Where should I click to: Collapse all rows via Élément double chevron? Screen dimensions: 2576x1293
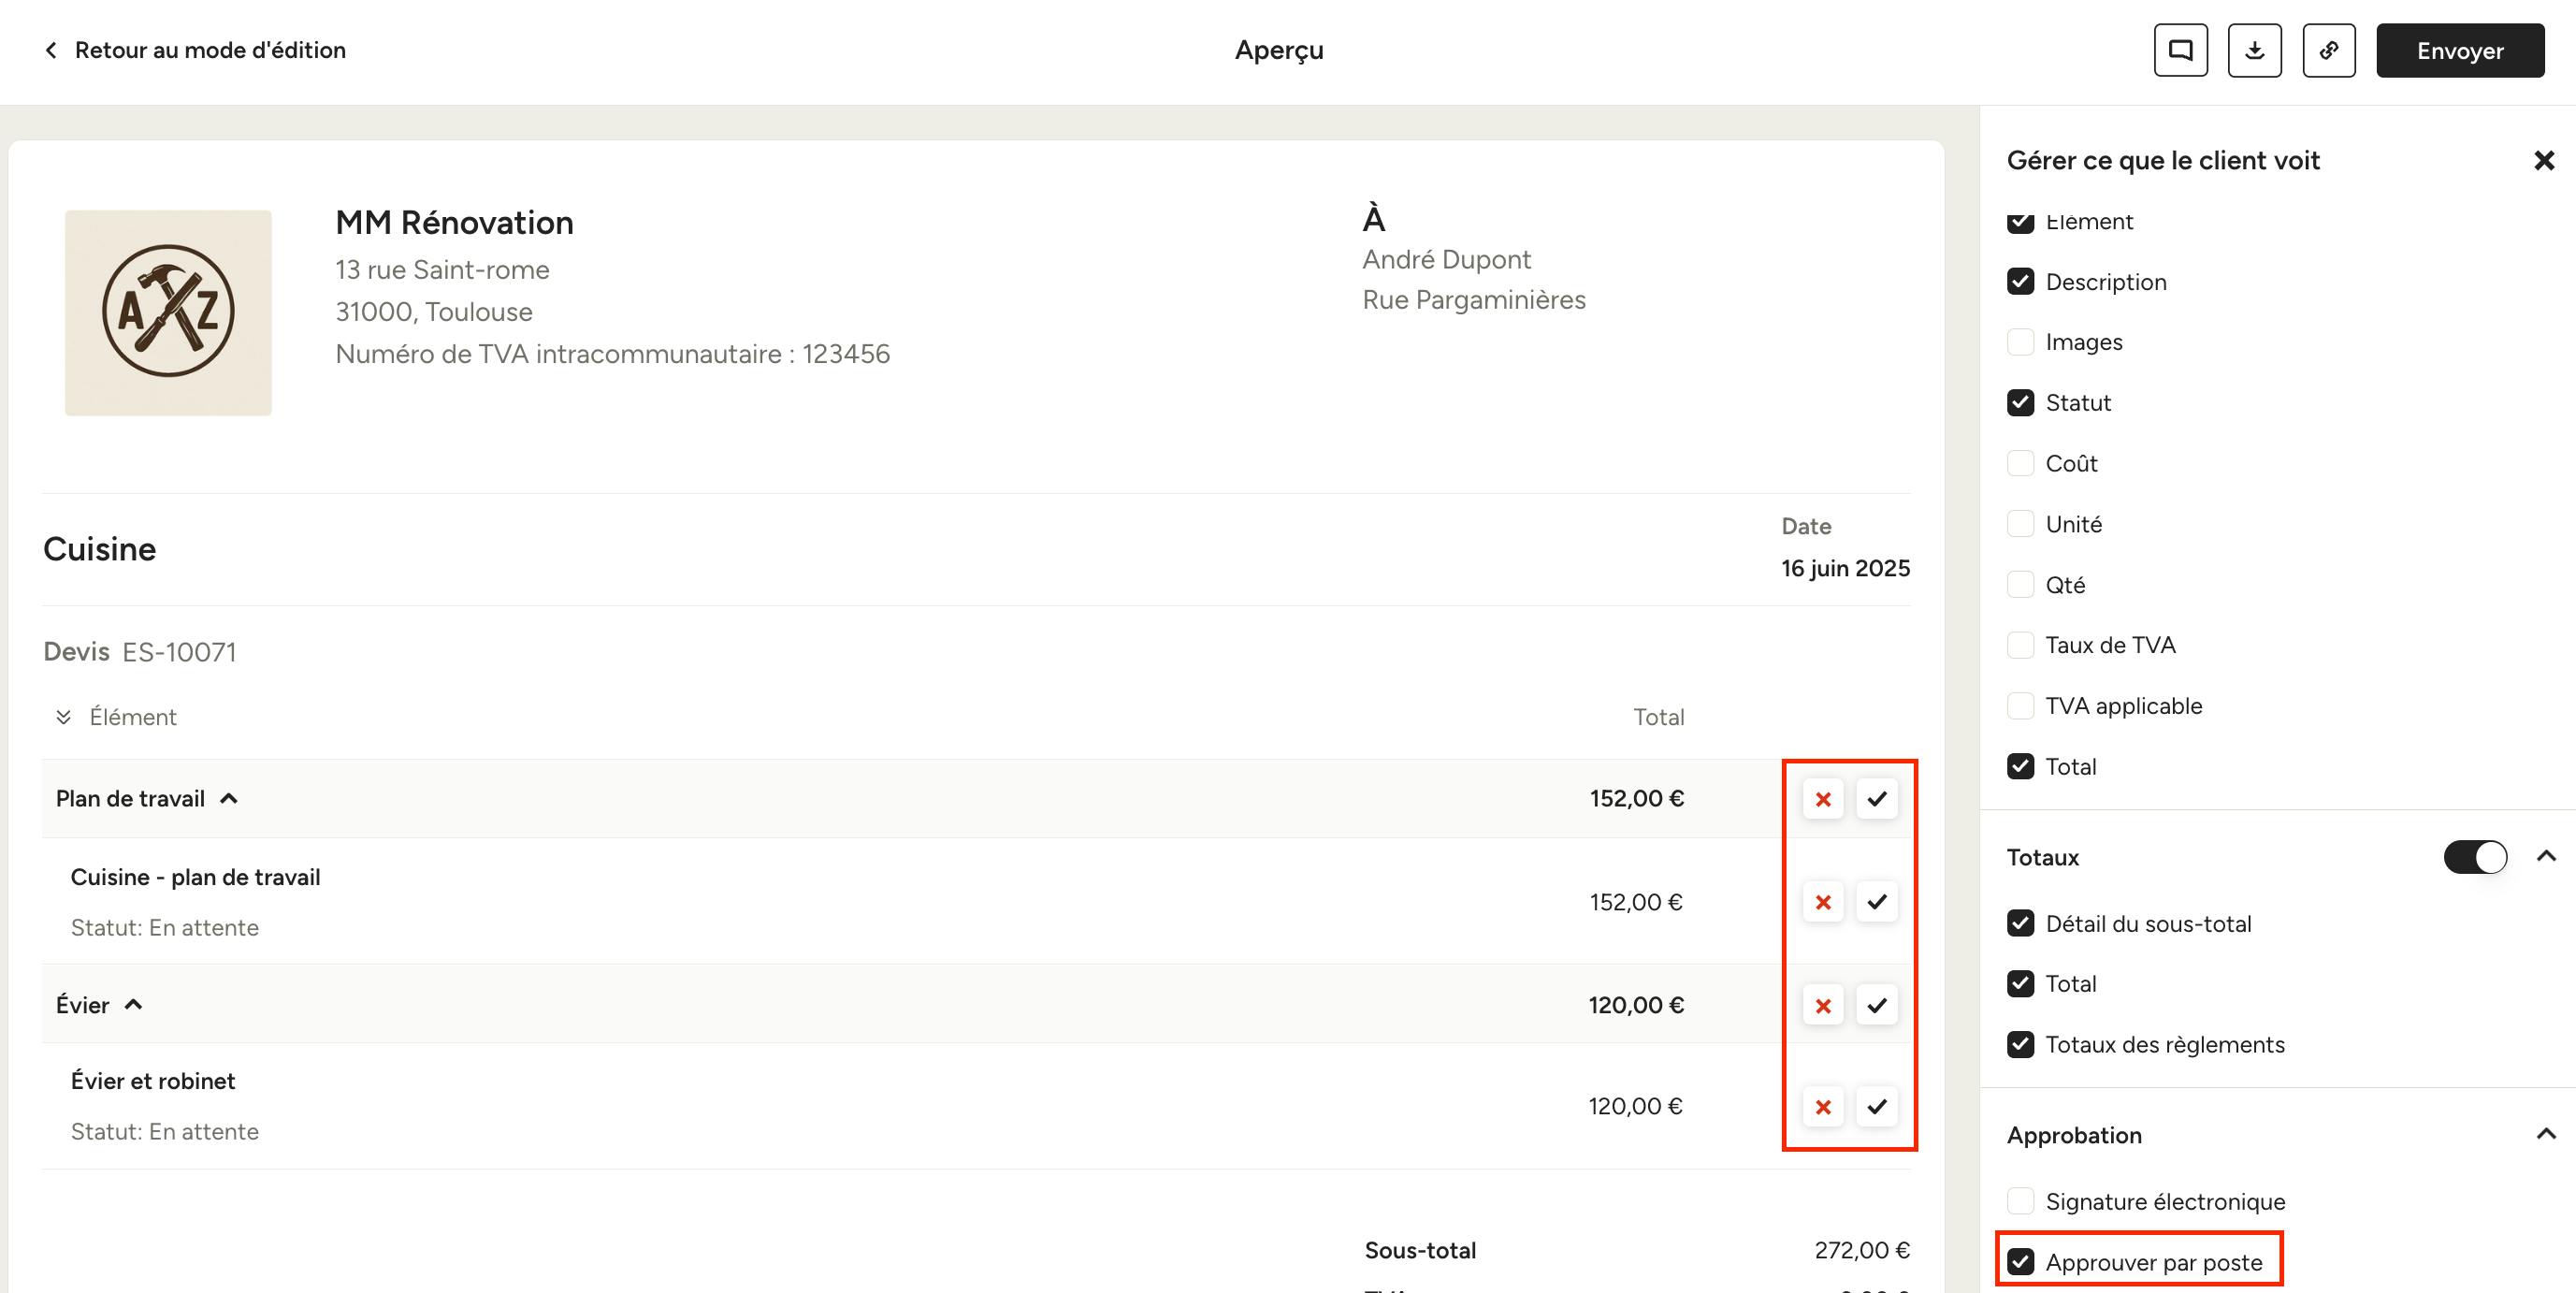(63, 718)
